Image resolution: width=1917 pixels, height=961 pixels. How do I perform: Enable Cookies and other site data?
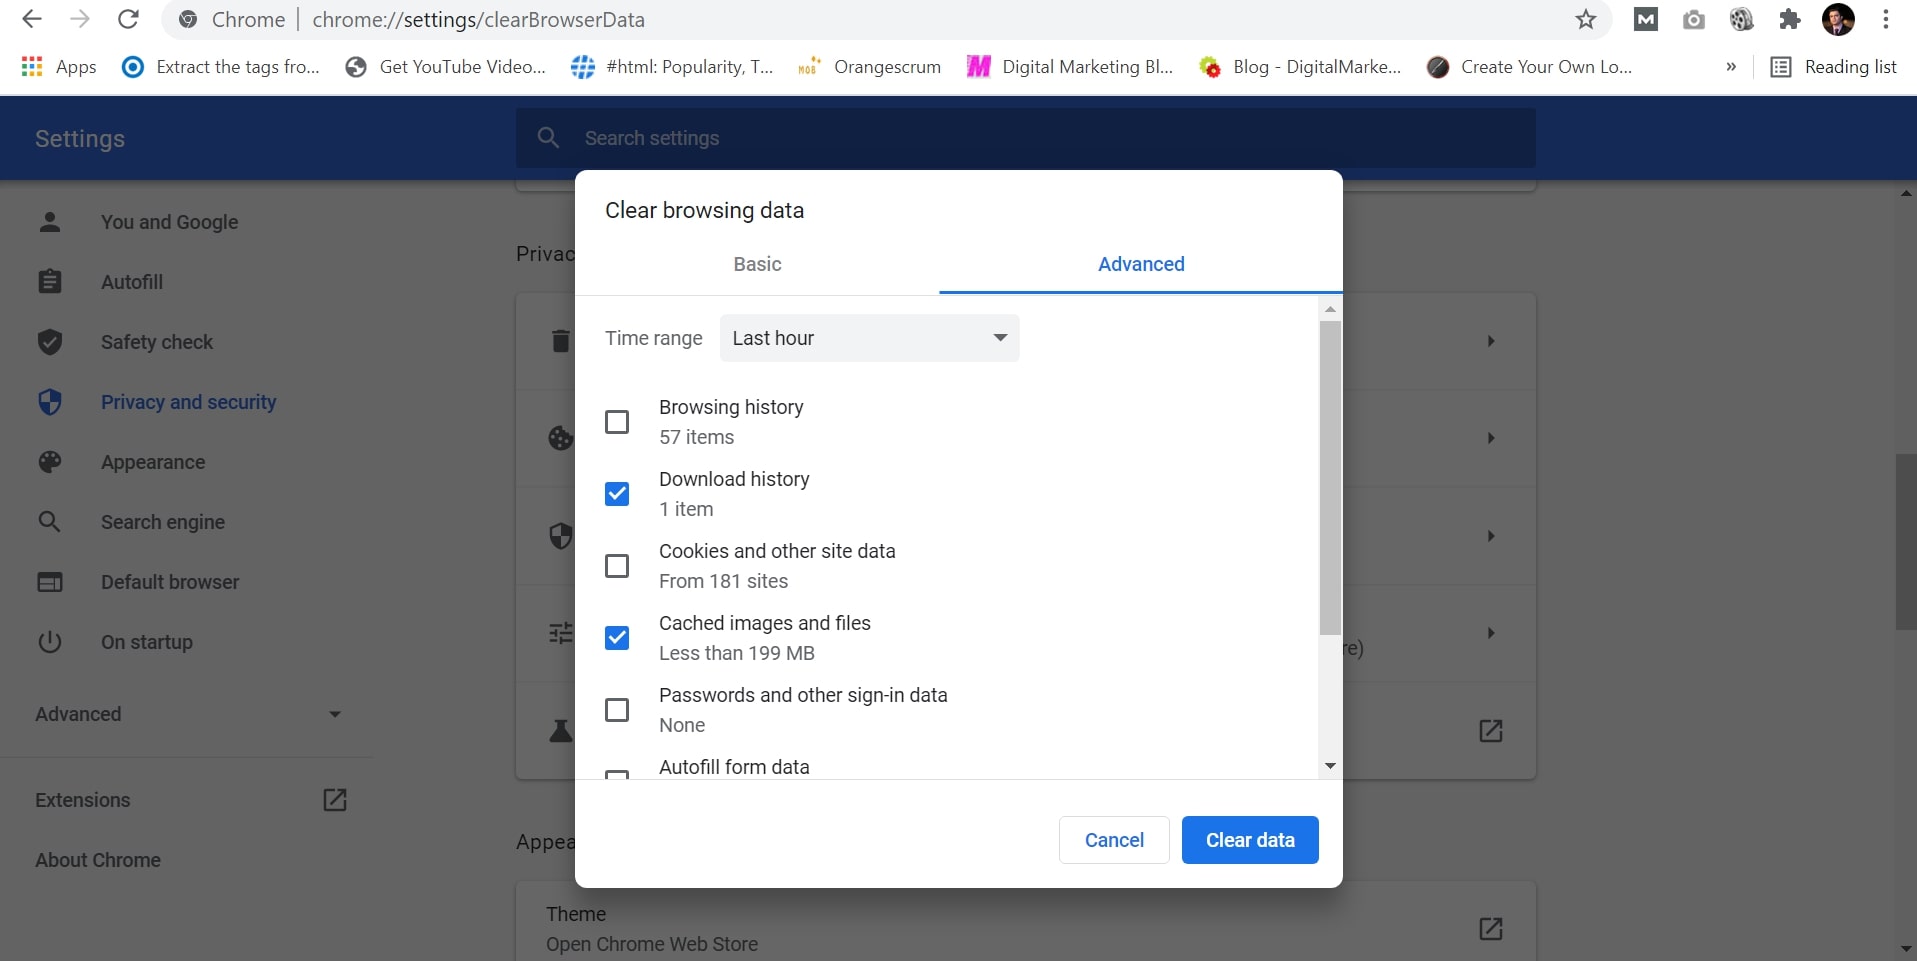coord(617,565)
